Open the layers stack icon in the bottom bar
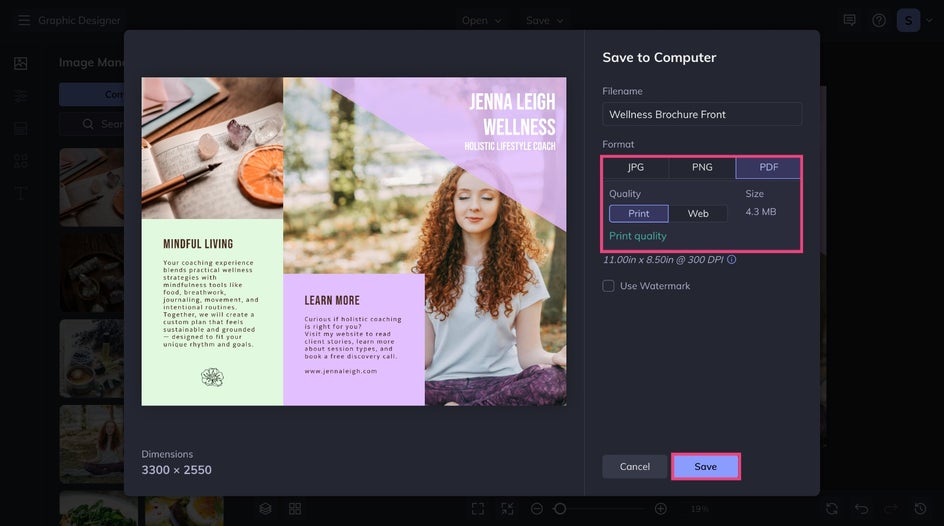Viewport: 944px width, 526px height. [x=266, y=509]
